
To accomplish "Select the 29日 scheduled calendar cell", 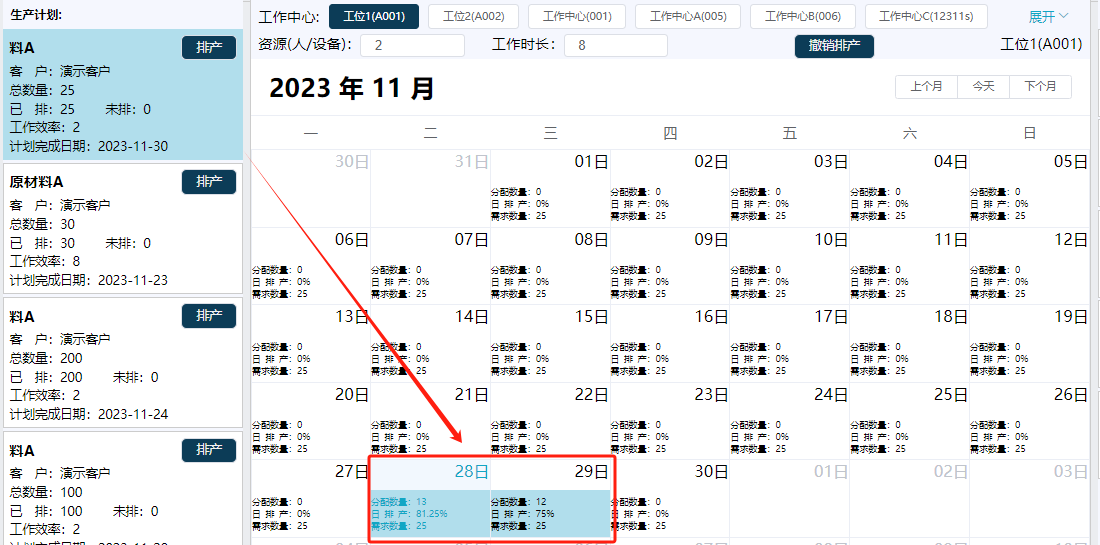I will pos(550,500).
